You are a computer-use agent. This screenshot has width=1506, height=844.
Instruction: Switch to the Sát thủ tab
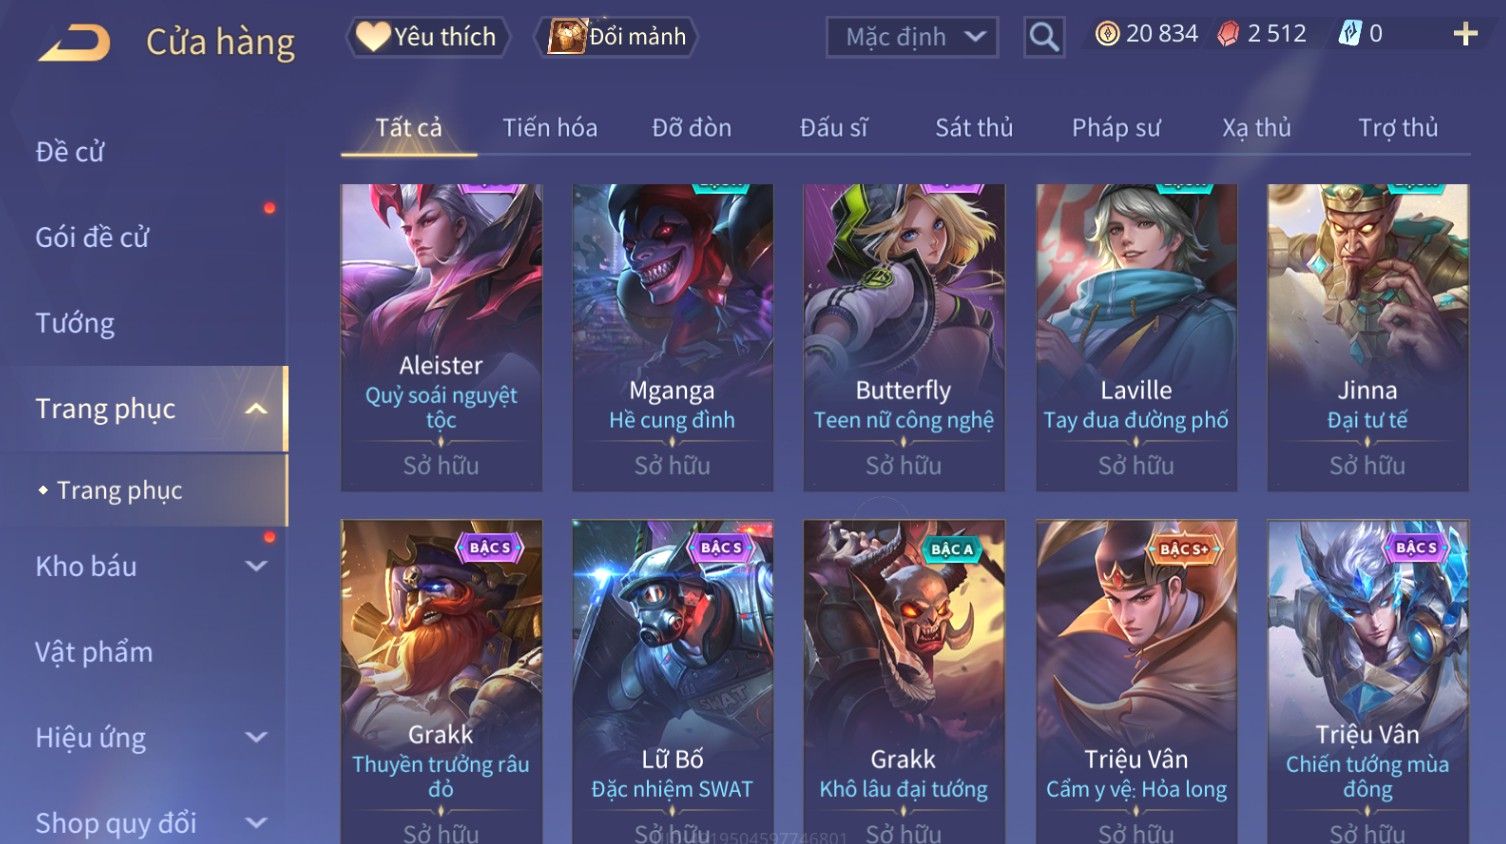[974, 128]
